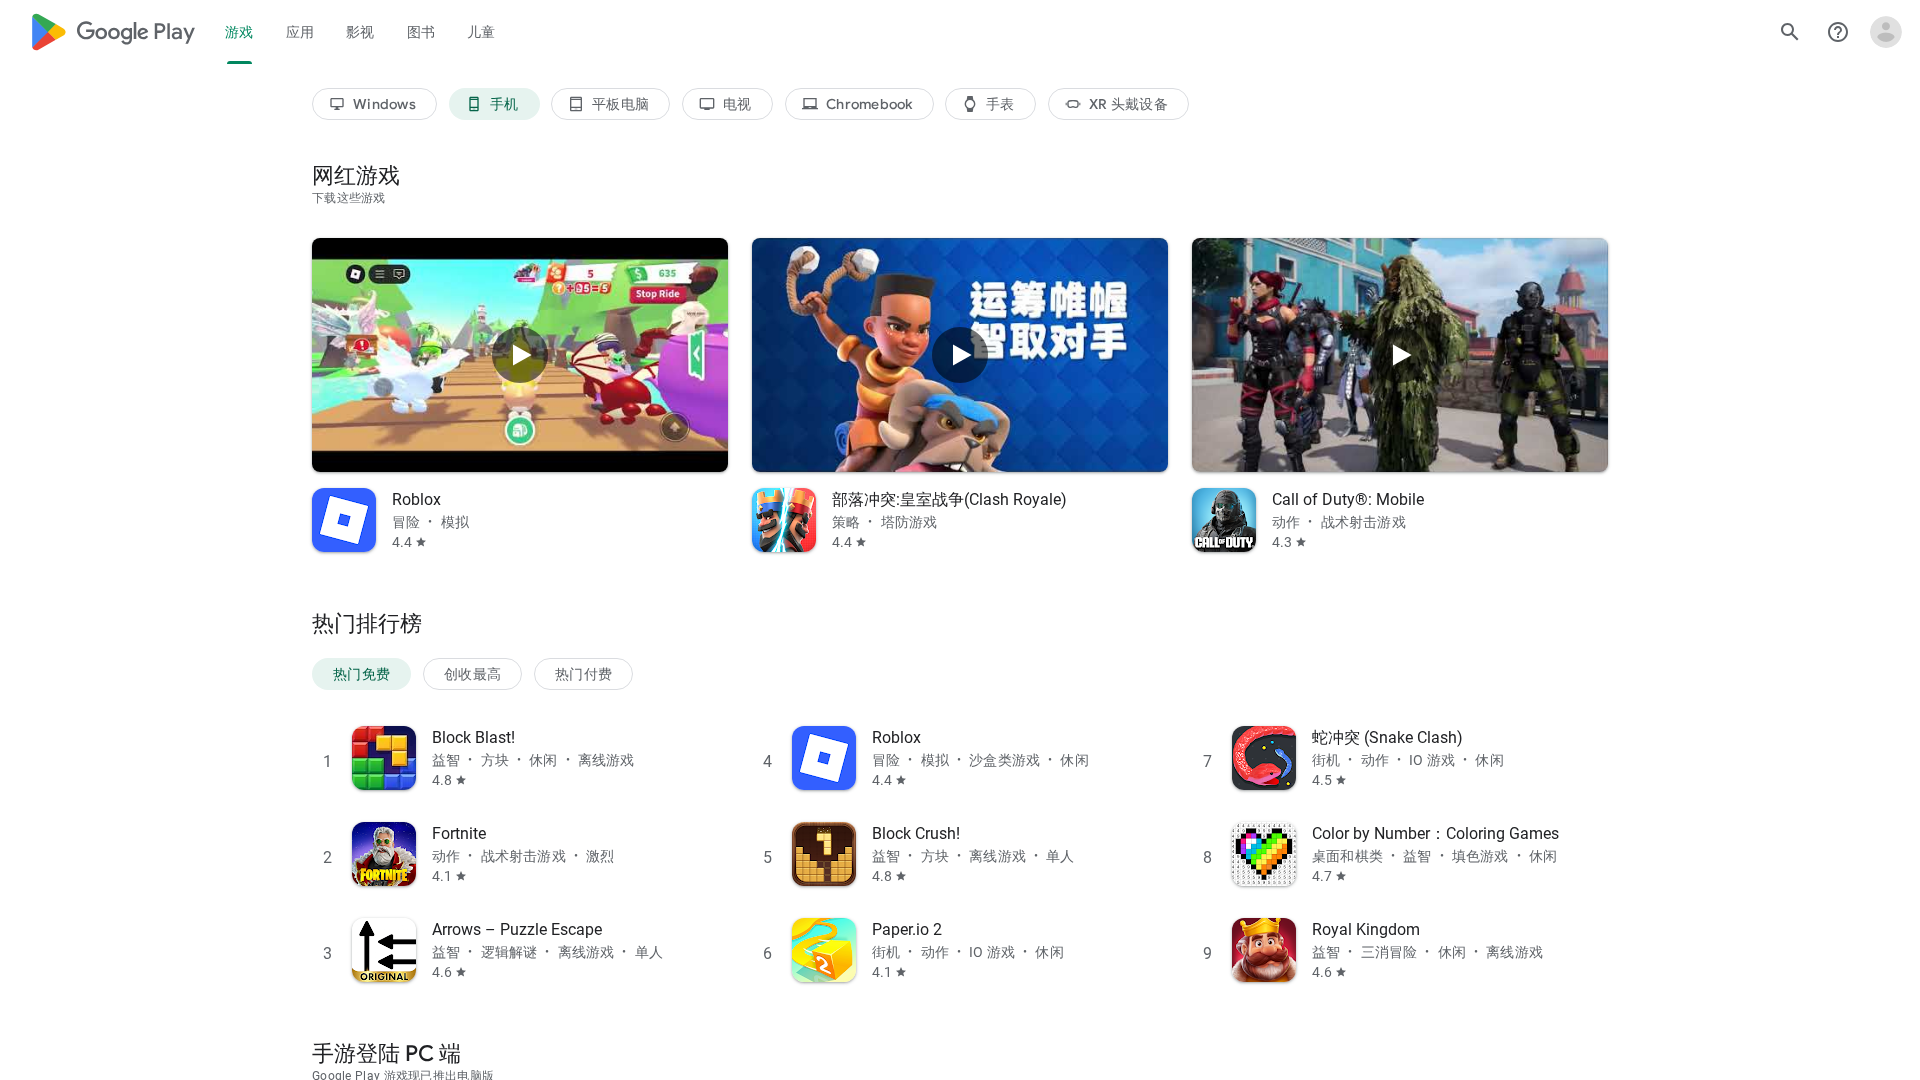Open the Fortnite app icon
This screenshot has height=1080, width=1920.
pyautogui.click(x=384, y=854)
